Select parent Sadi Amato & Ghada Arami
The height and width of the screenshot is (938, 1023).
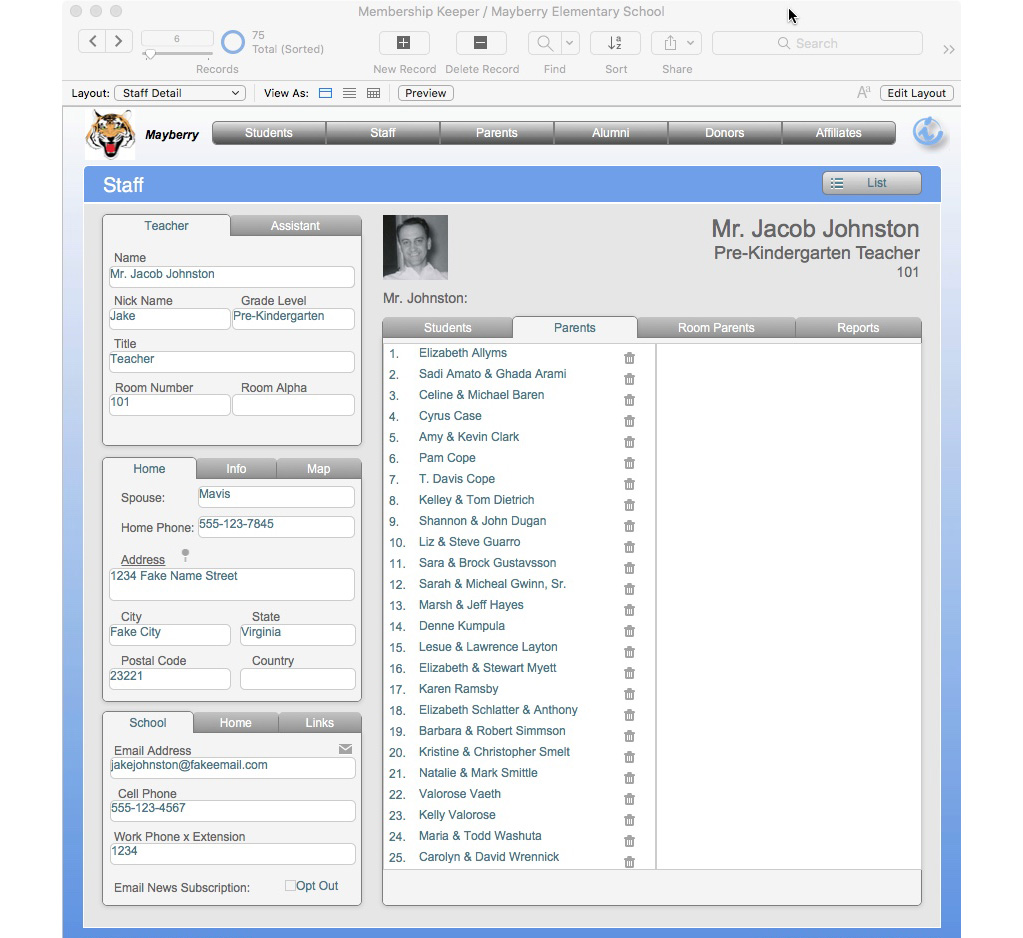click(x=493, y=374)
